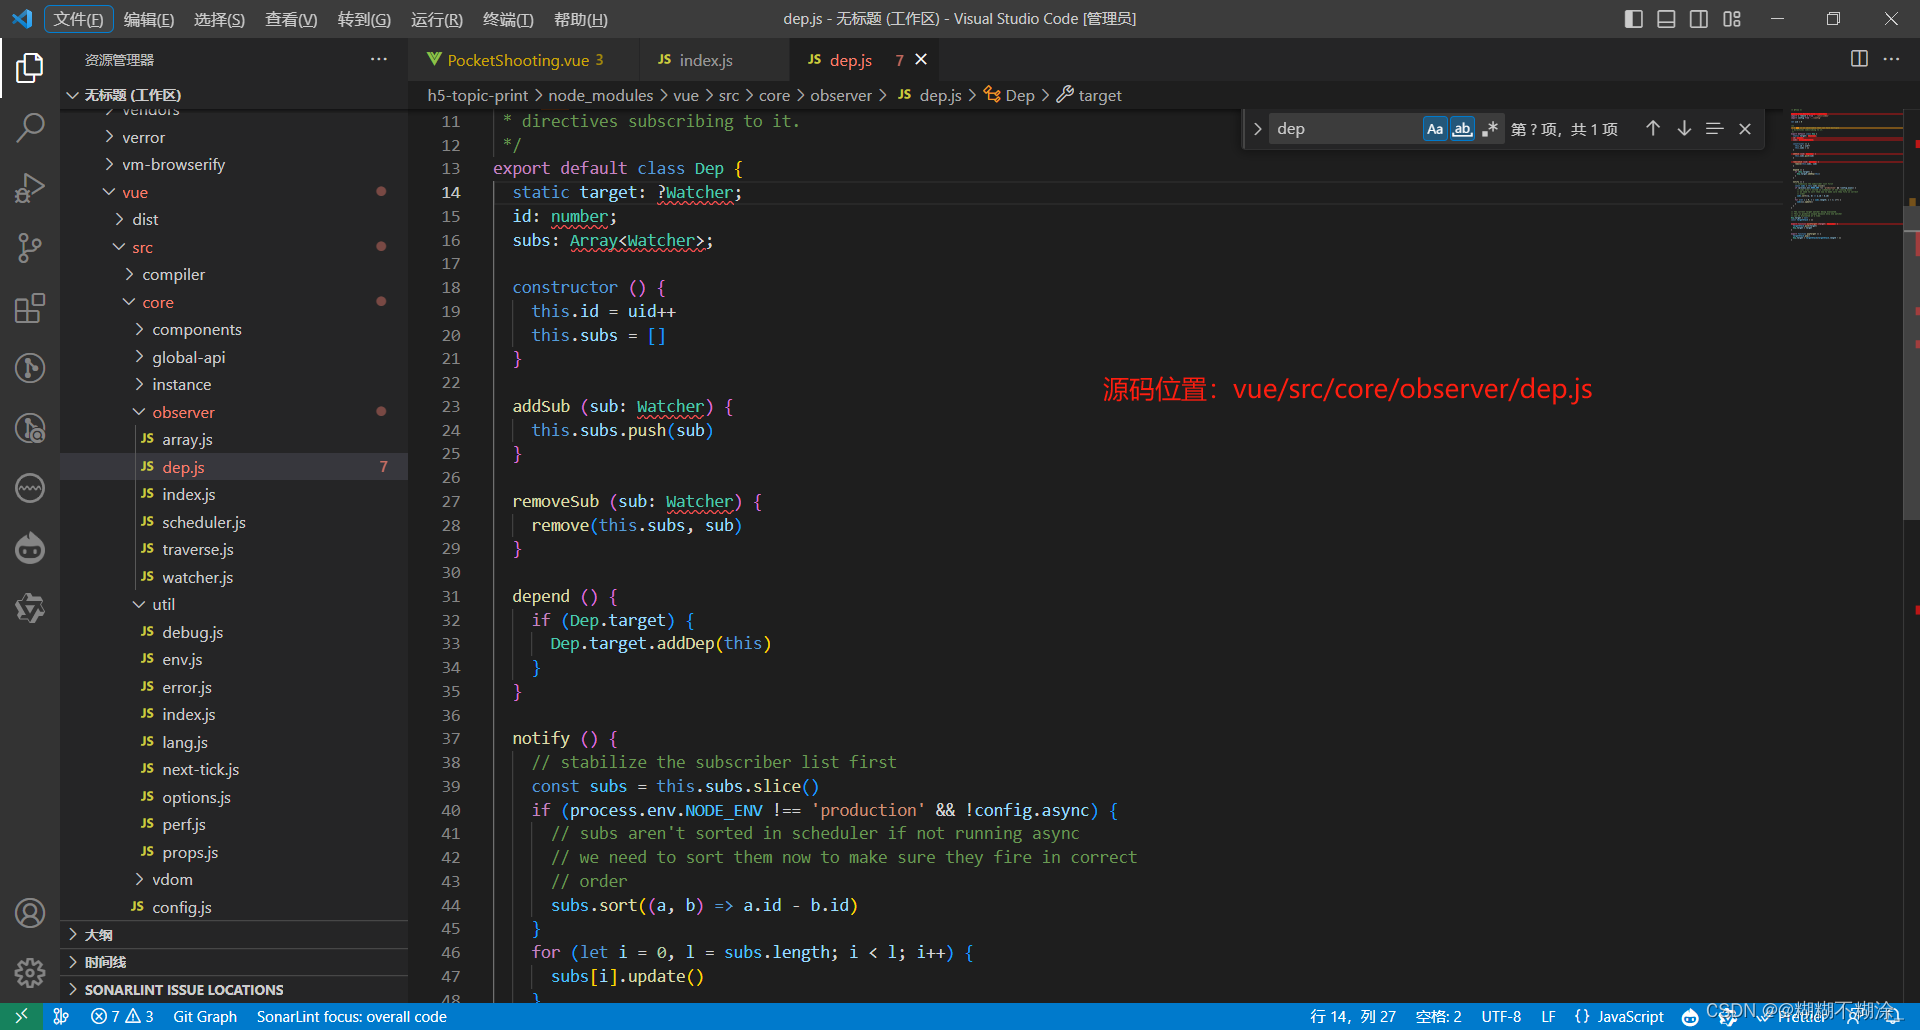This screenshot has height=1030, width=1920.
Task: Open Run and Debug view
Action: tap(30, 188)
